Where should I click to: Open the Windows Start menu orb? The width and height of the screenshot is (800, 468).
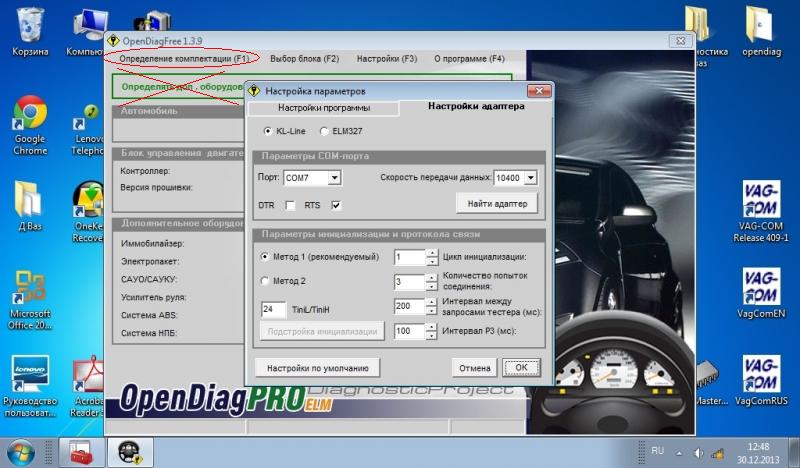[20, 453]
